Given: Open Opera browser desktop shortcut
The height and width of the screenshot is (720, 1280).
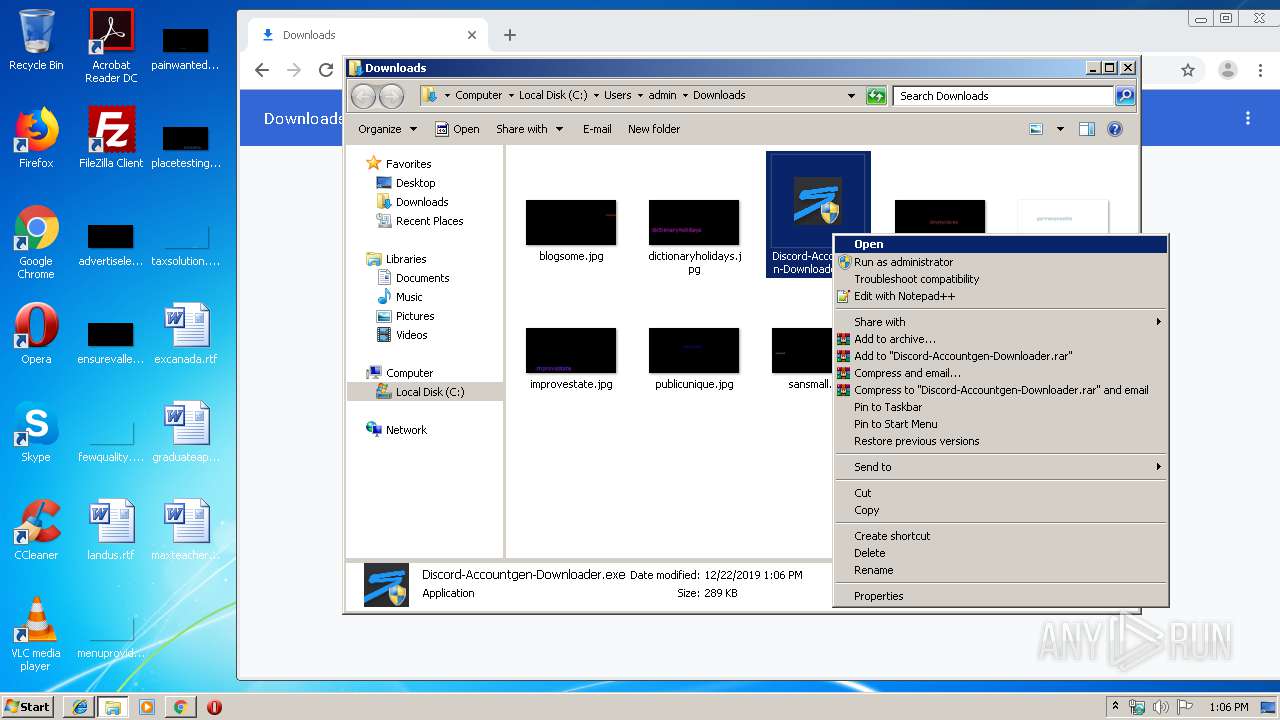Looking at the screenshot, I should (x=36, y=334).
